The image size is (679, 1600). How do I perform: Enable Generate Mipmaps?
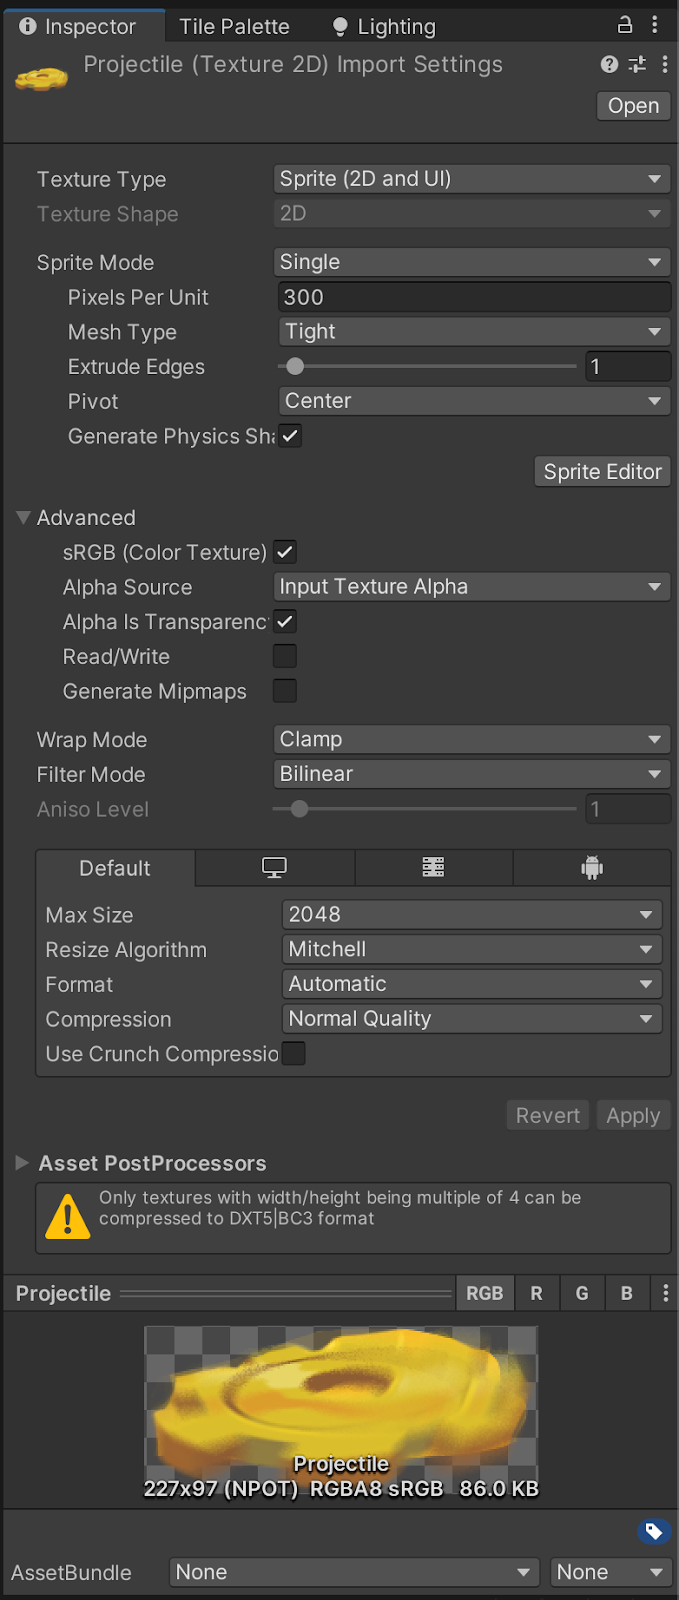tap(284, 691)
